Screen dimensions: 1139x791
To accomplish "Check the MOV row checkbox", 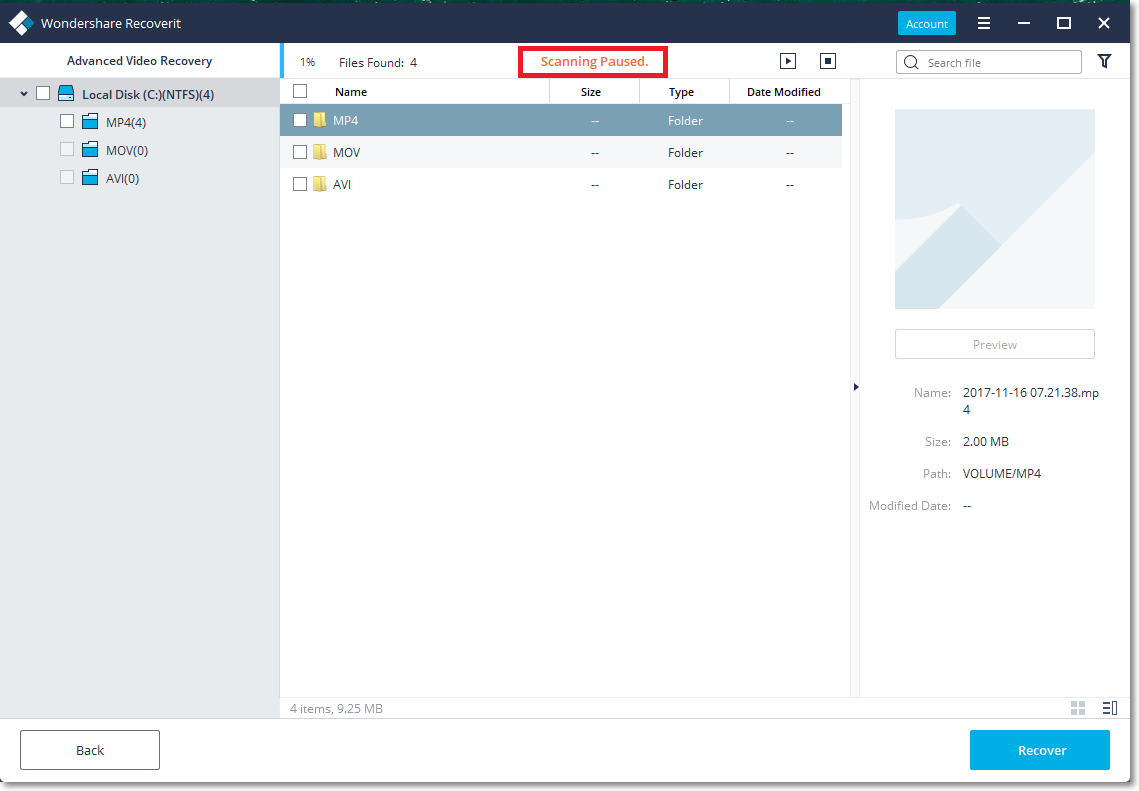I will [x=300, y=152].
